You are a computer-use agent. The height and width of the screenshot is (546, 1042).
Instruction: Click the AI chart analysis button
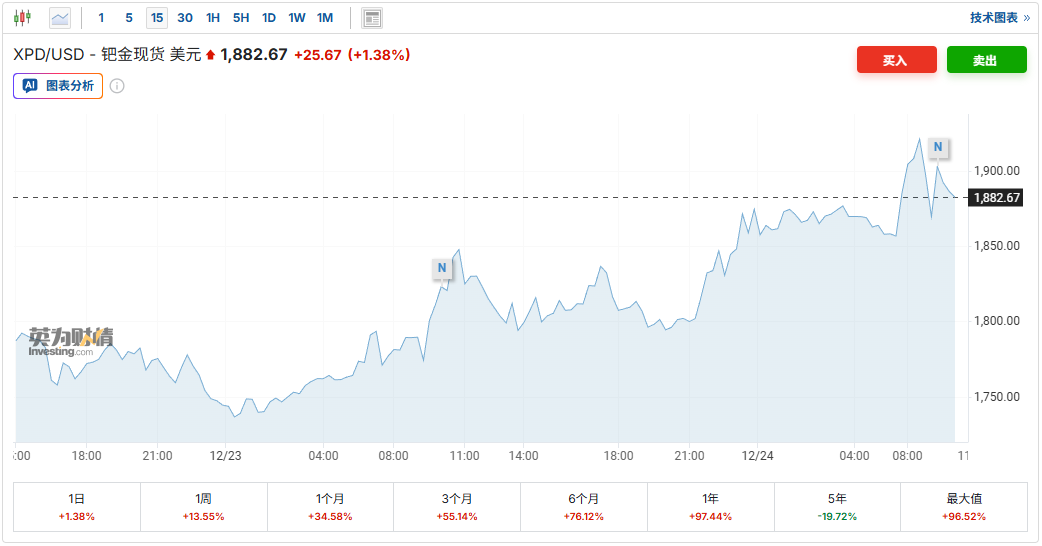click(58, 86)
